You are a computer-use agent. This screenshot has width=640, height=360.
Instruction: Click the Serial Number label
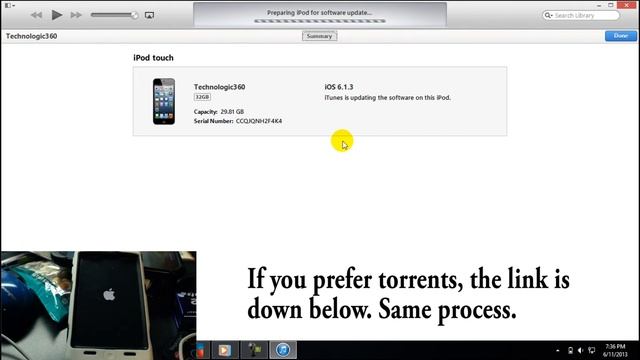click(x=213, y=121)
